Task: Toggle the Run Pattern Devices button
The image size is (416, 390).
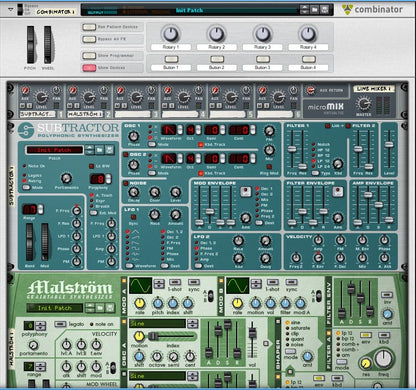Action: tap(89, 27)
